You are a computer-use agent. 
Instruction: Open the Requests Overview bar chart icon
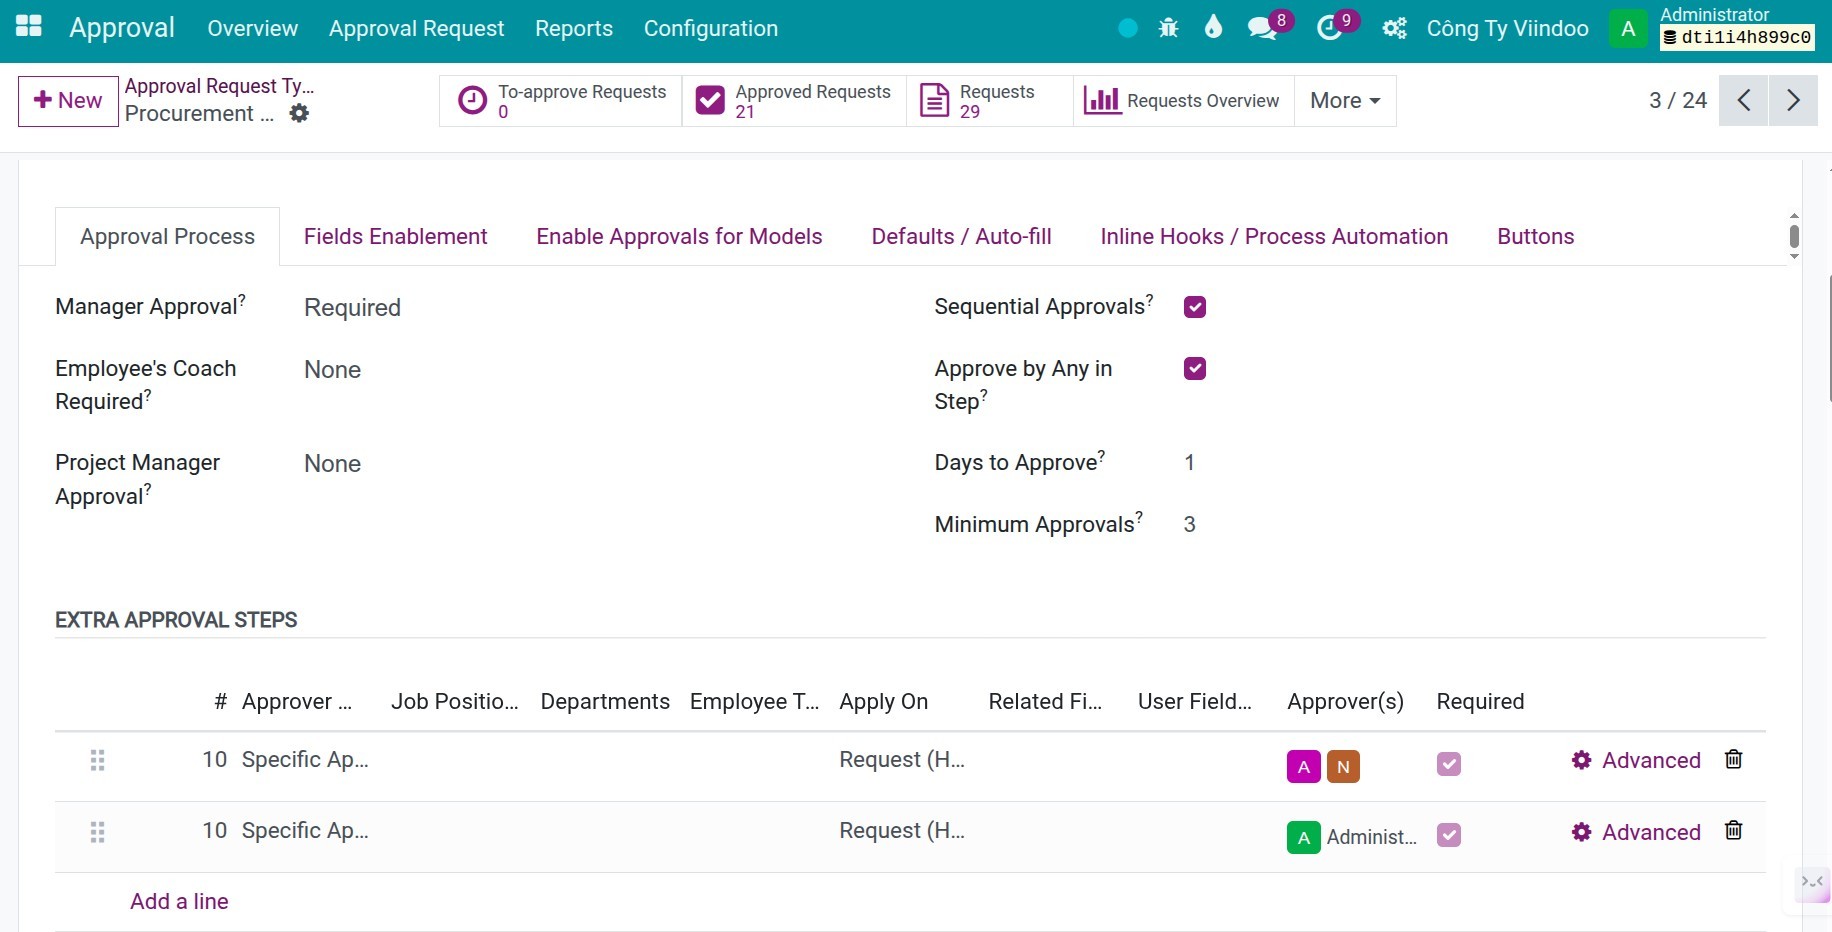click(x=1101, y=100)
